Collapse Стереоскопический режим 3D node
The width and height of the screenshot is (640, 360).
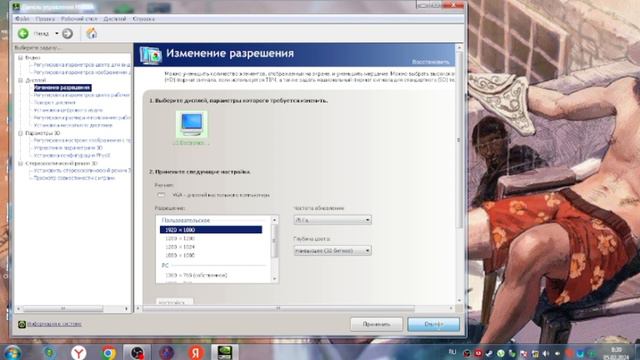[20, 163]
